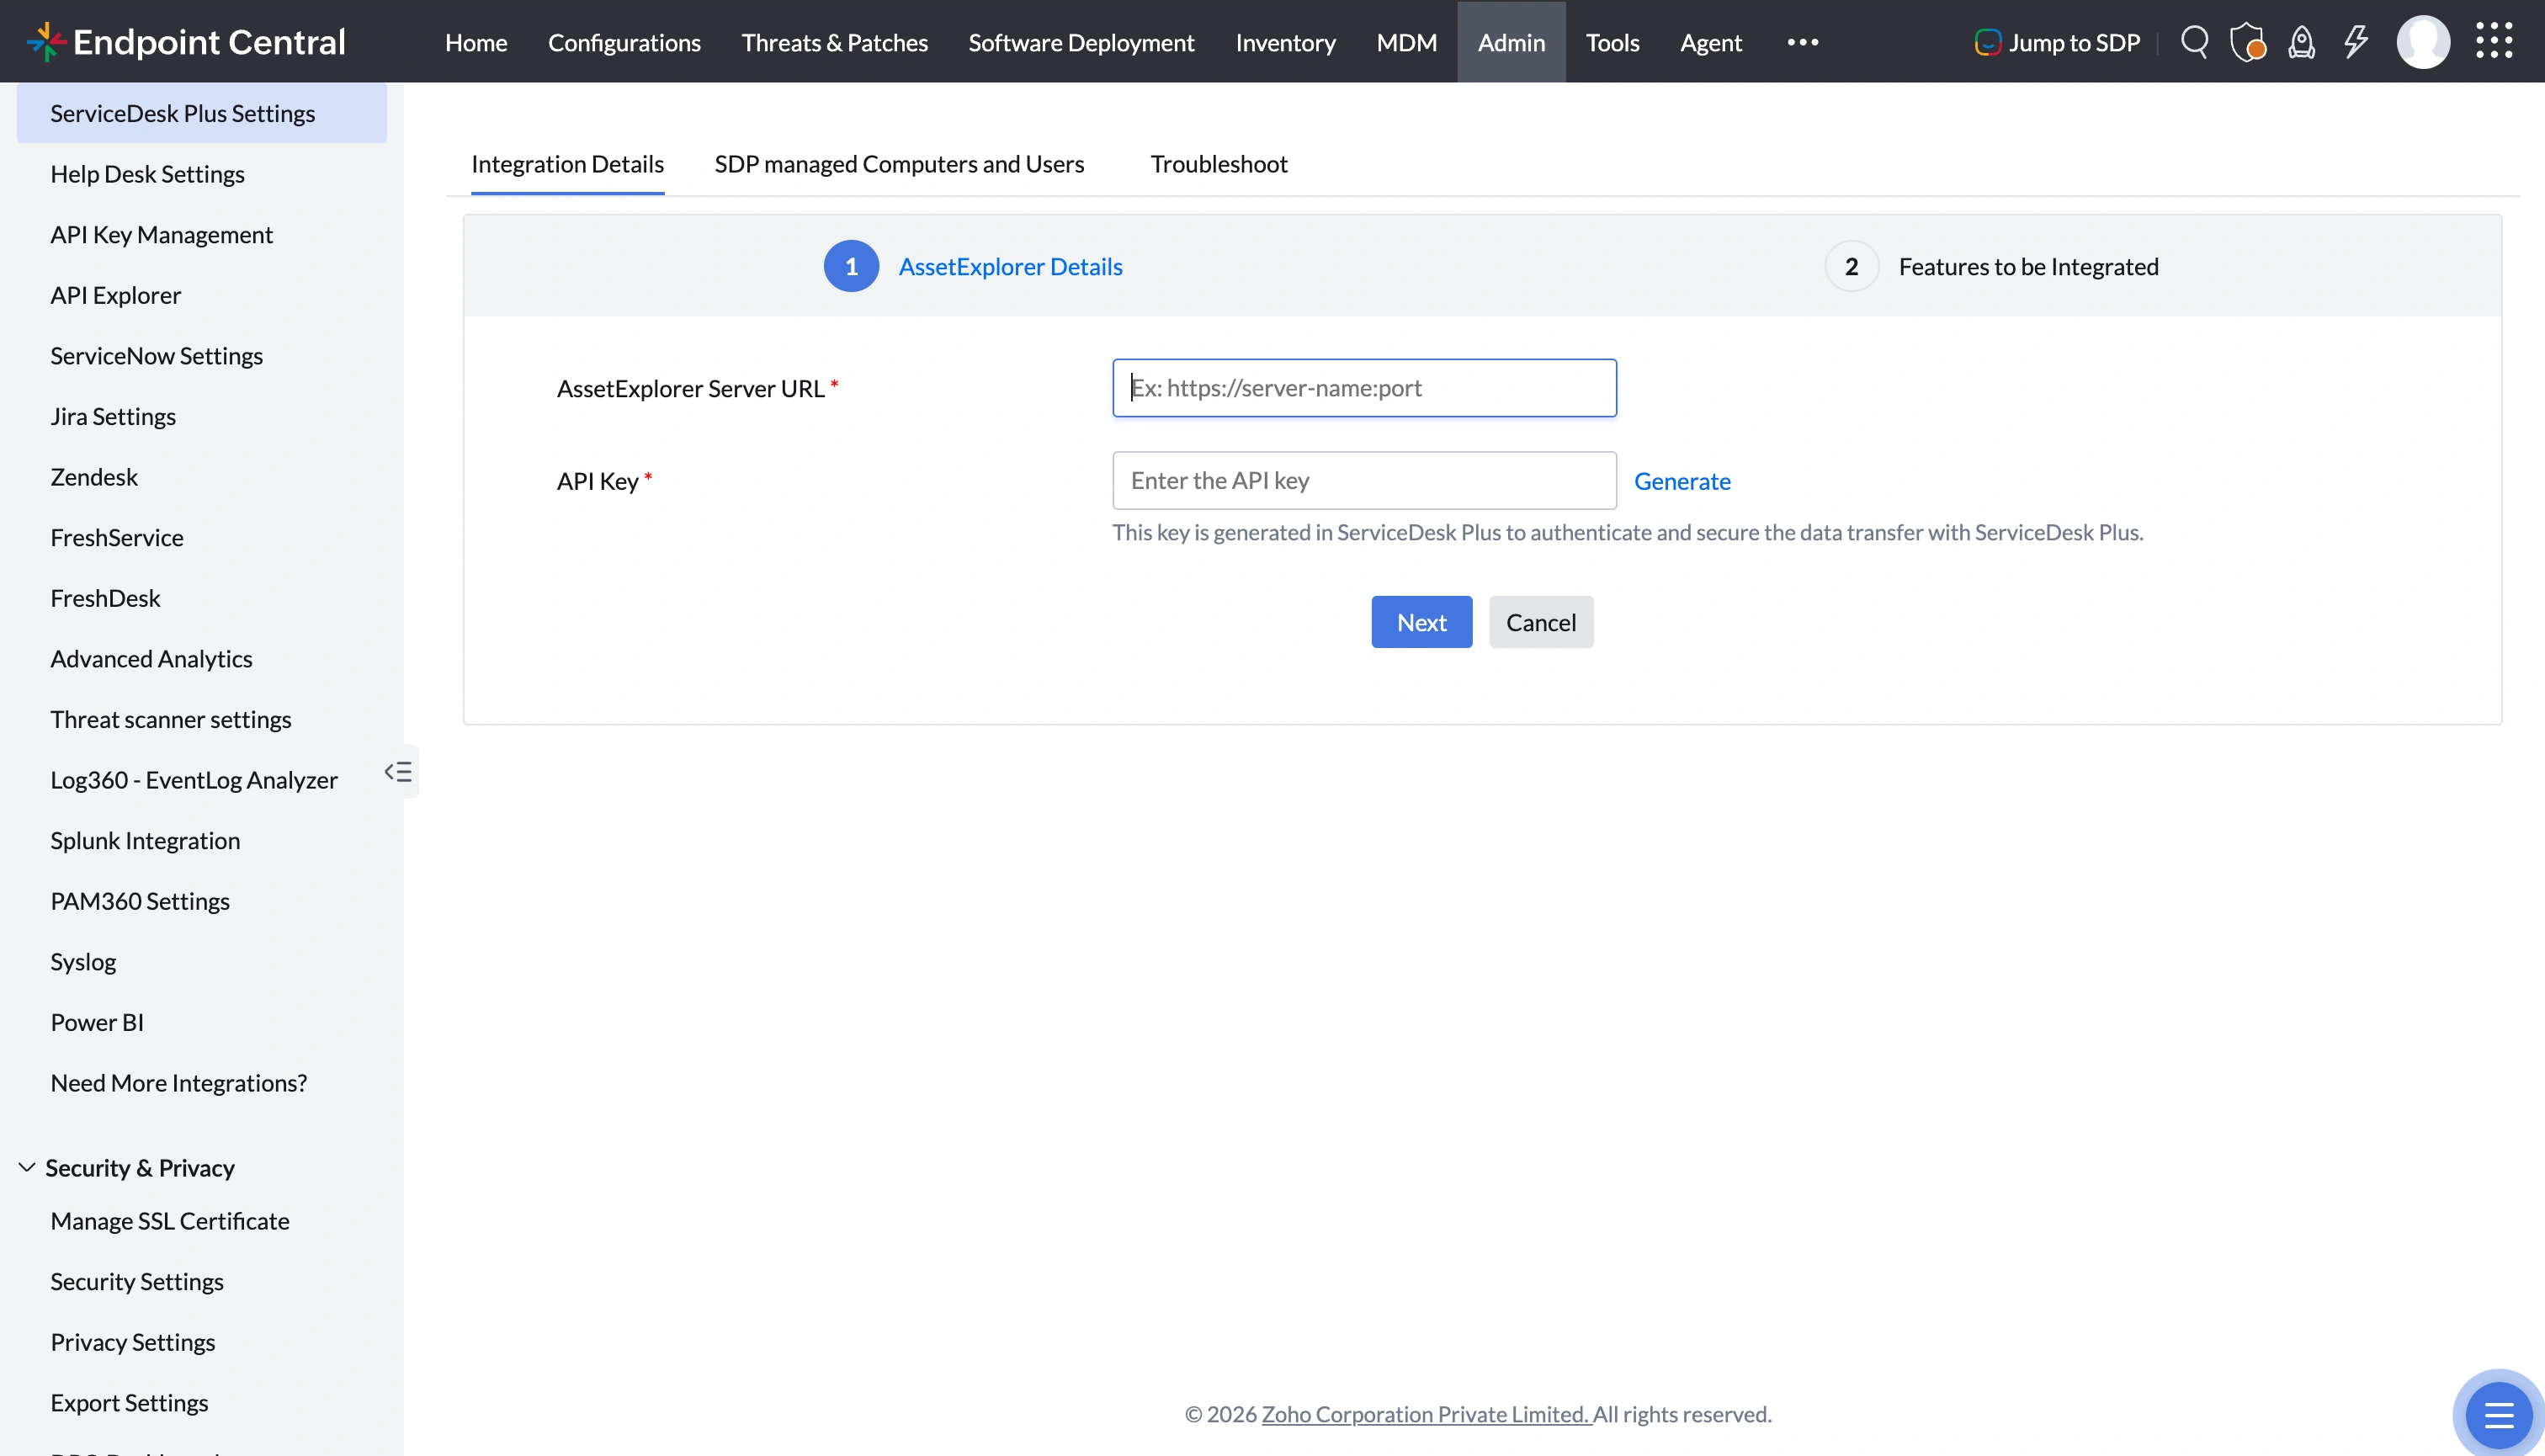Image resolution: width=2545 pixels, height=1456 pixels.
Task: Open Splunk Integration
Action: pyautogui.click(x=145, y=841)
